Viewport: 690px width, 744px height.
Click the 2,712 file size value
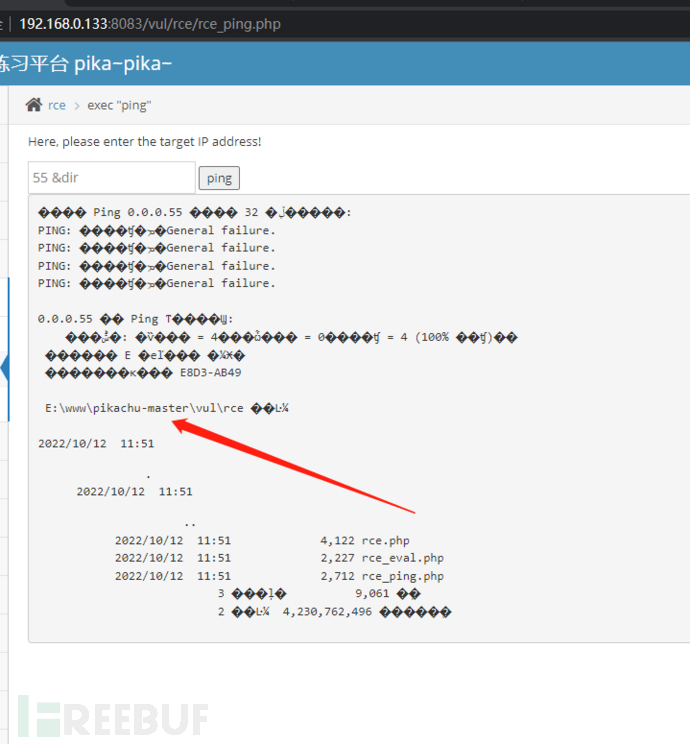337,576
